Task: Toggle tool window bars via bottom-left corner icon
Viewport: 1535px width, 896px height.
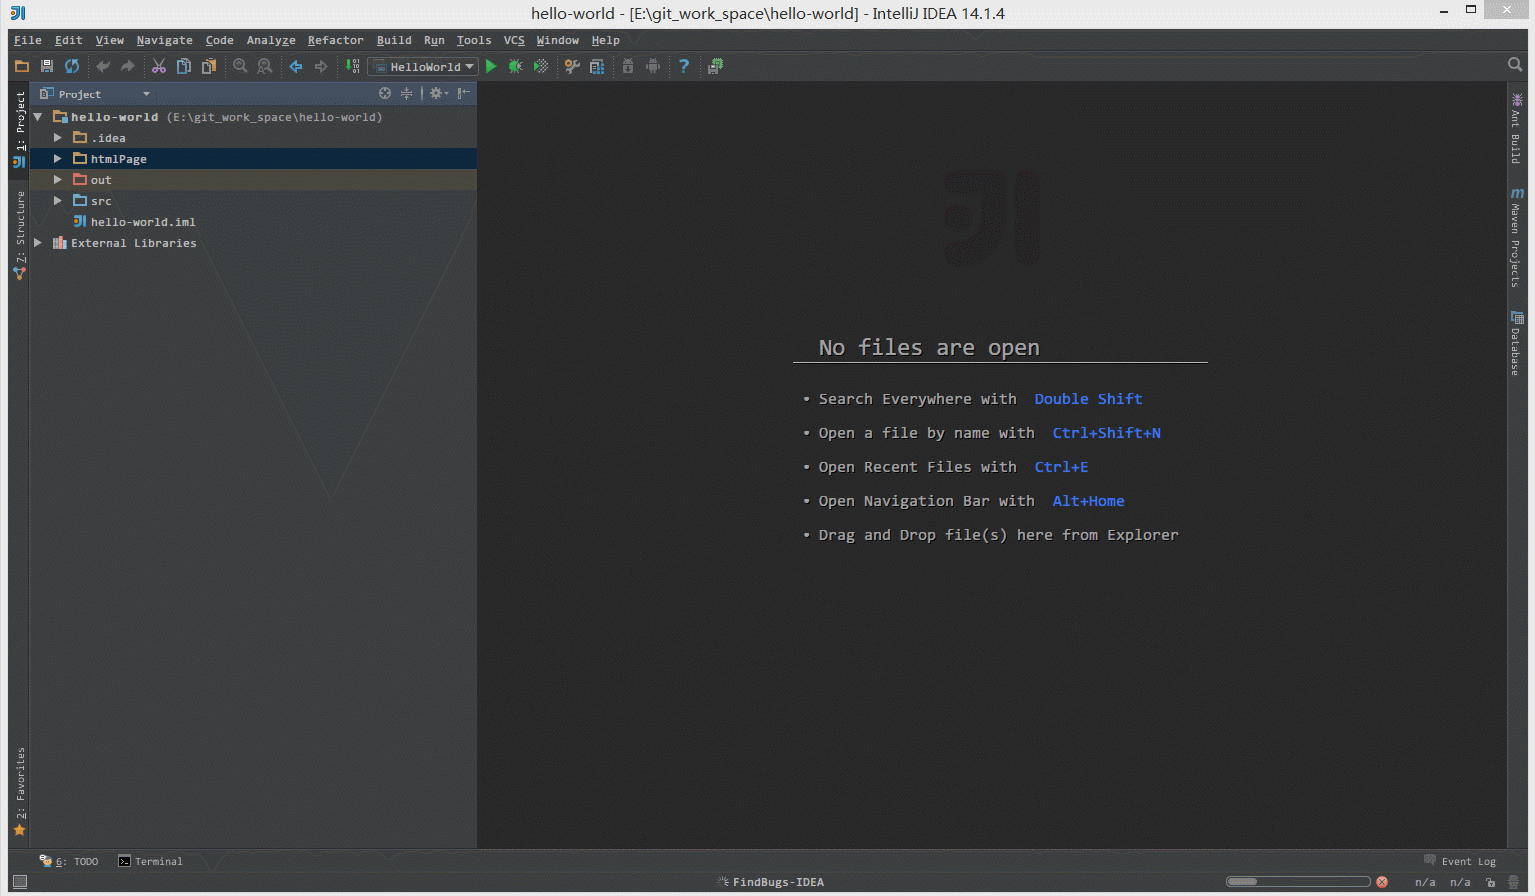Action: point(19,882)
